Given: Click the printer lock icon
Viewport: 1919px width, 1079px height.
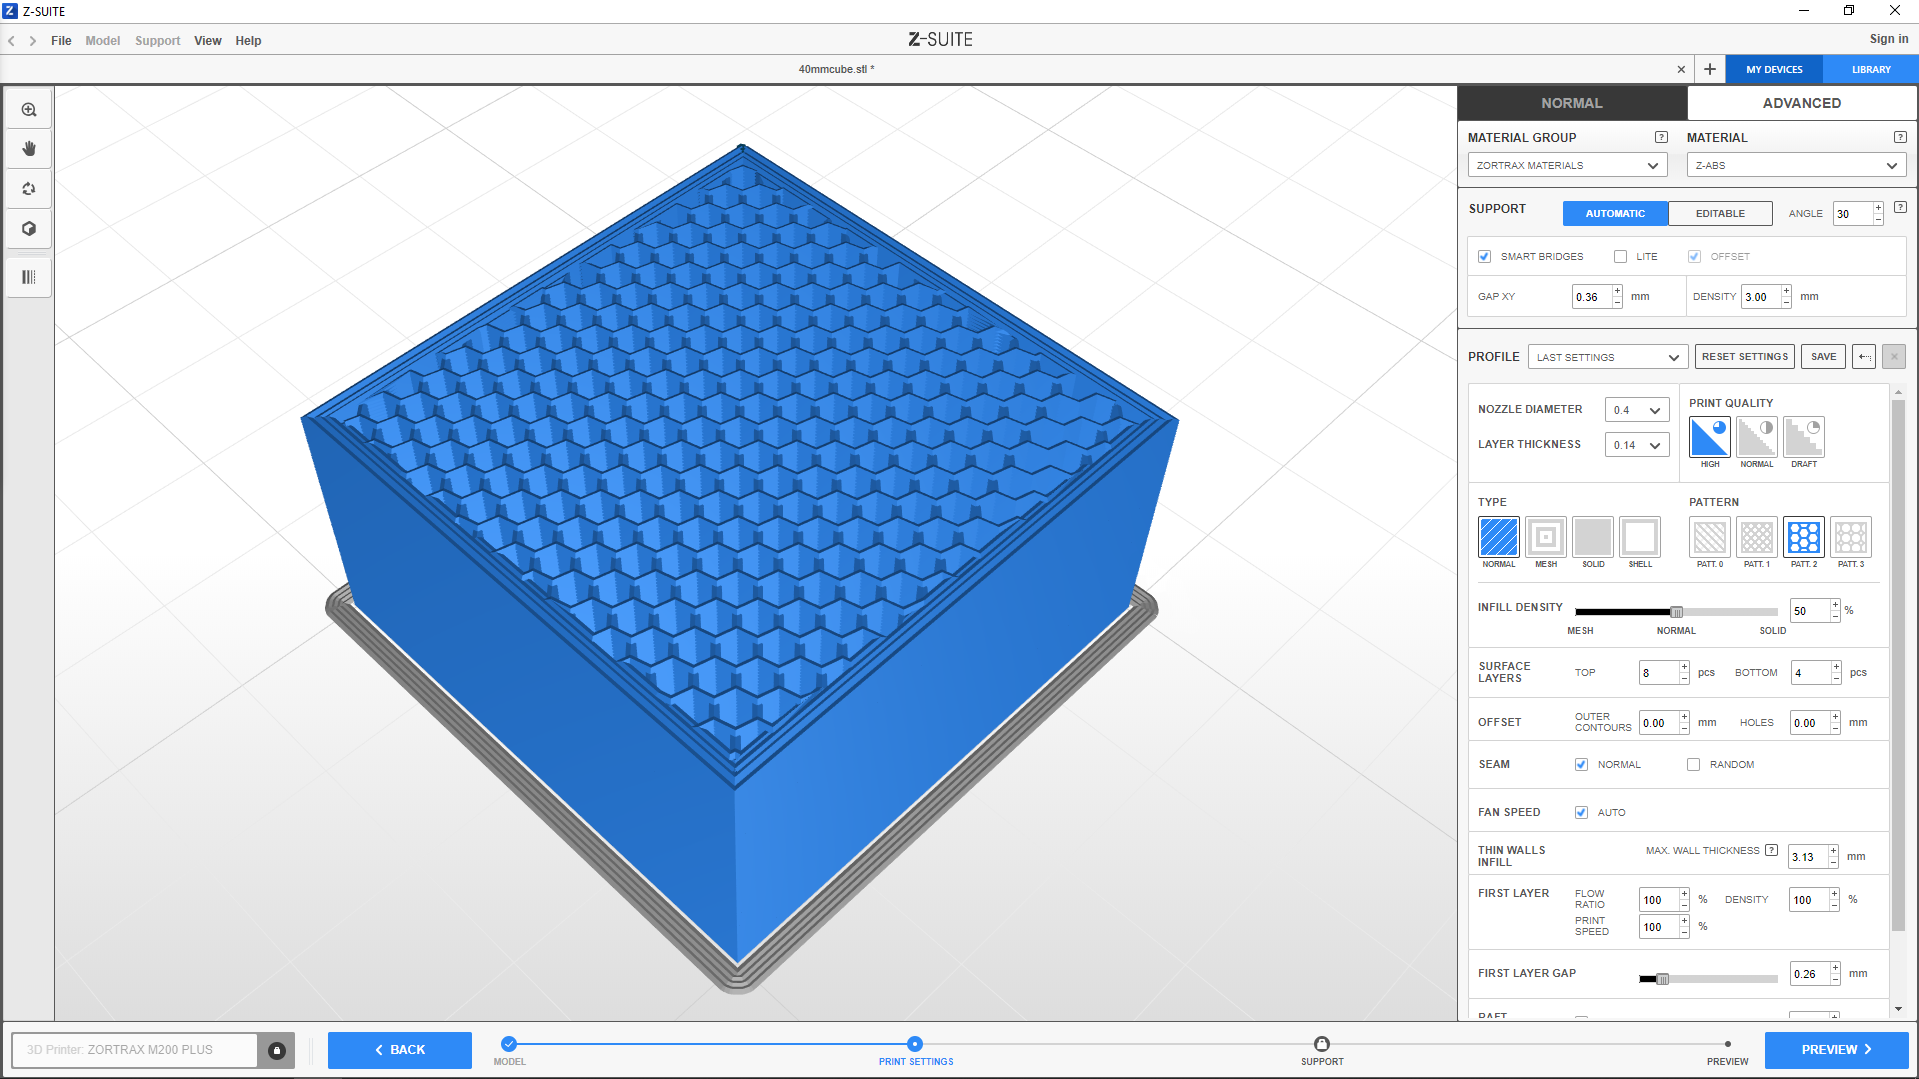Looking at the screenshot, I should click(x=277, y=1050).
